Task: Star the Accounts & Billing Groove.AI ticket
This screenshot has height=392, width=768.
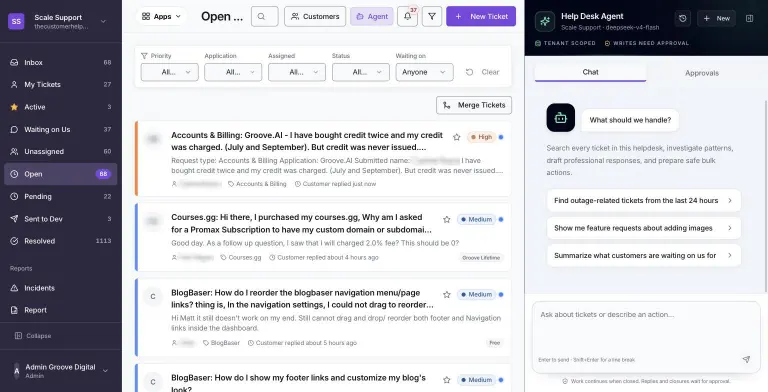Action: pyautogui.click(x=456, y=137)
